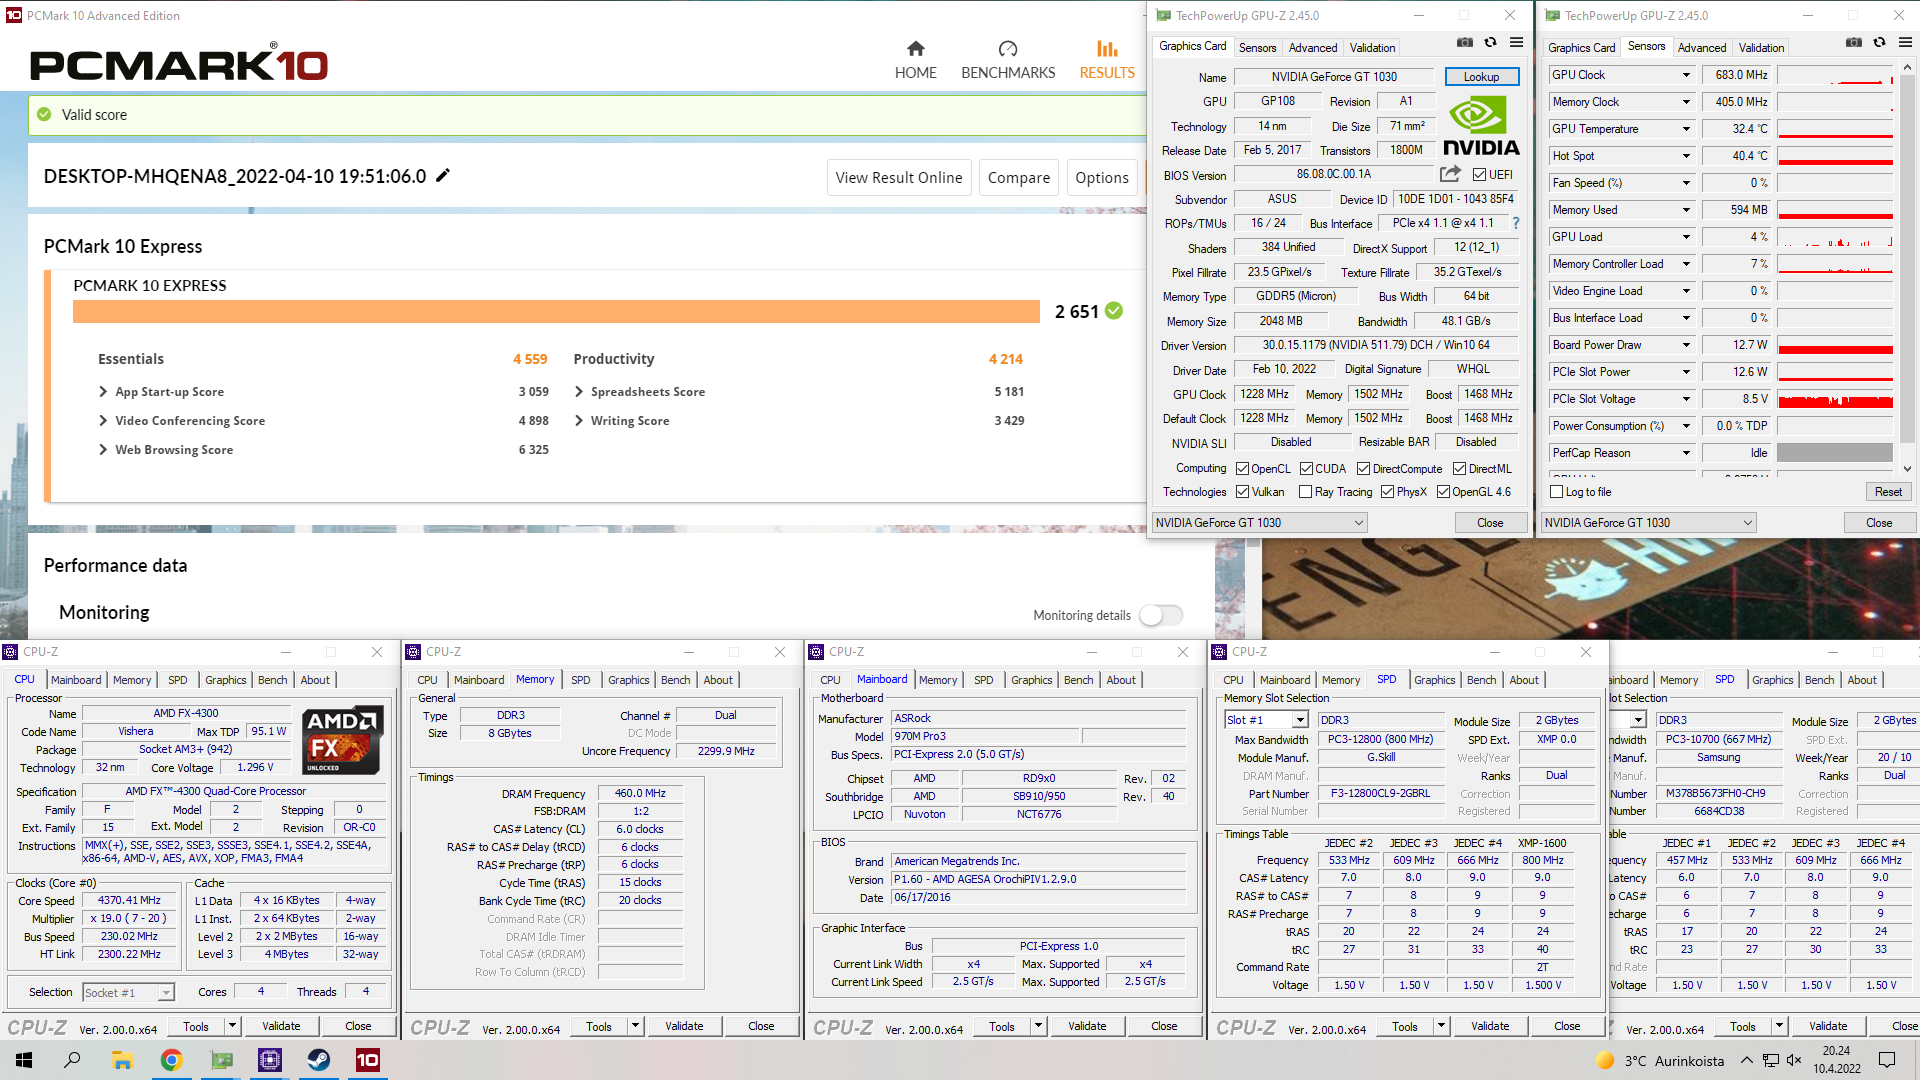This screenshot has width=1920, height=1080.
Task: Click View Result Online button
Action: 898,178
